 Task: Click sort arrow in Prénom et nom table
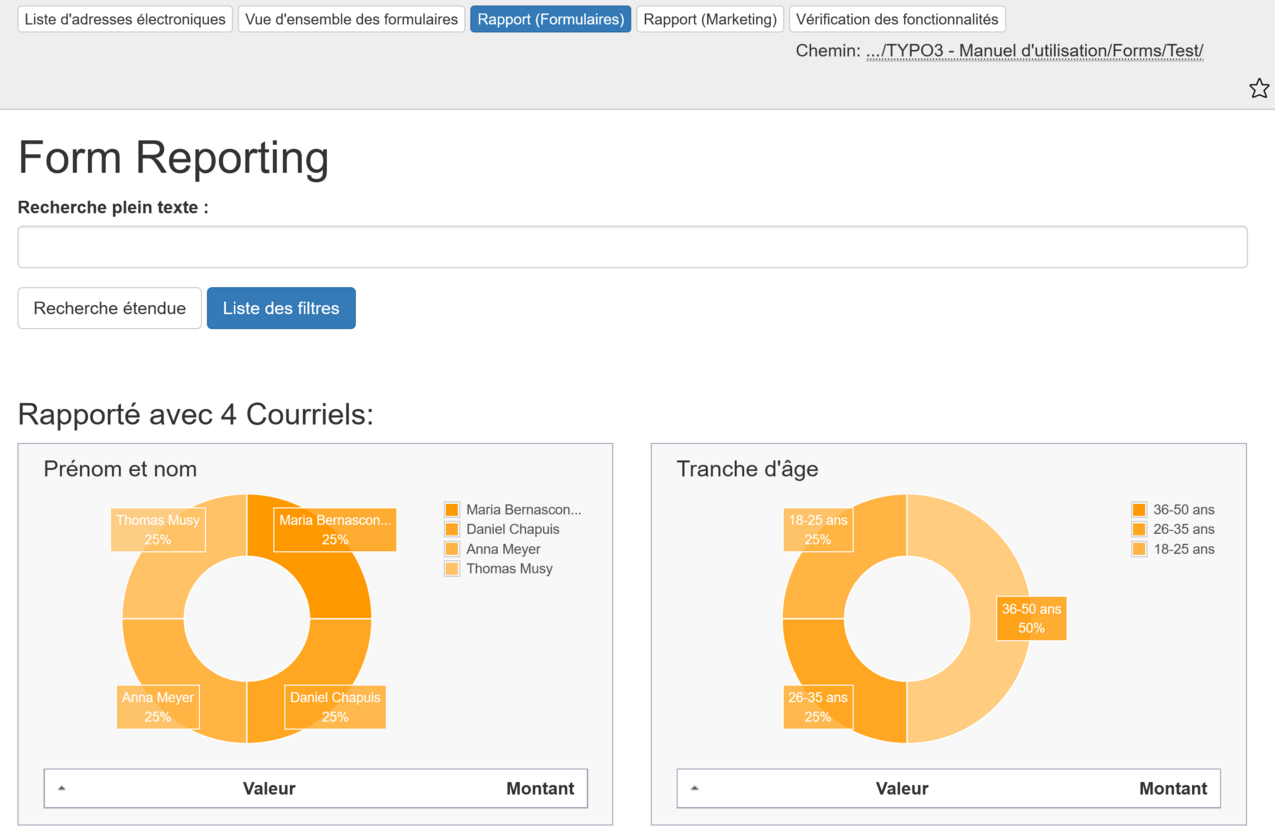(x=62, y=788)
